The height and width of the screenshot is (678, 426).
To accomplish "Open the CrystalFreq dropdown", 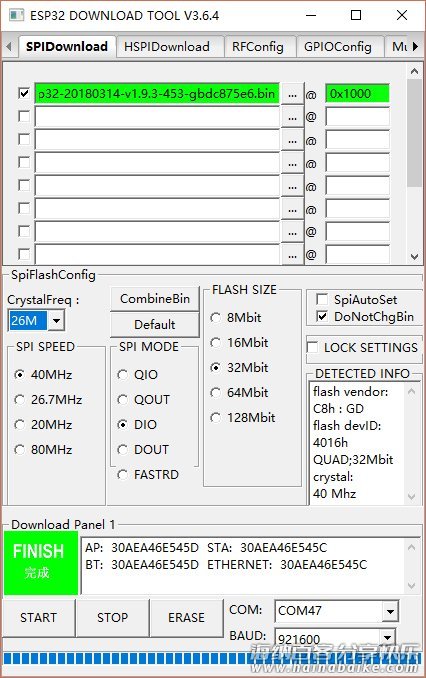I will pos(56,321).
